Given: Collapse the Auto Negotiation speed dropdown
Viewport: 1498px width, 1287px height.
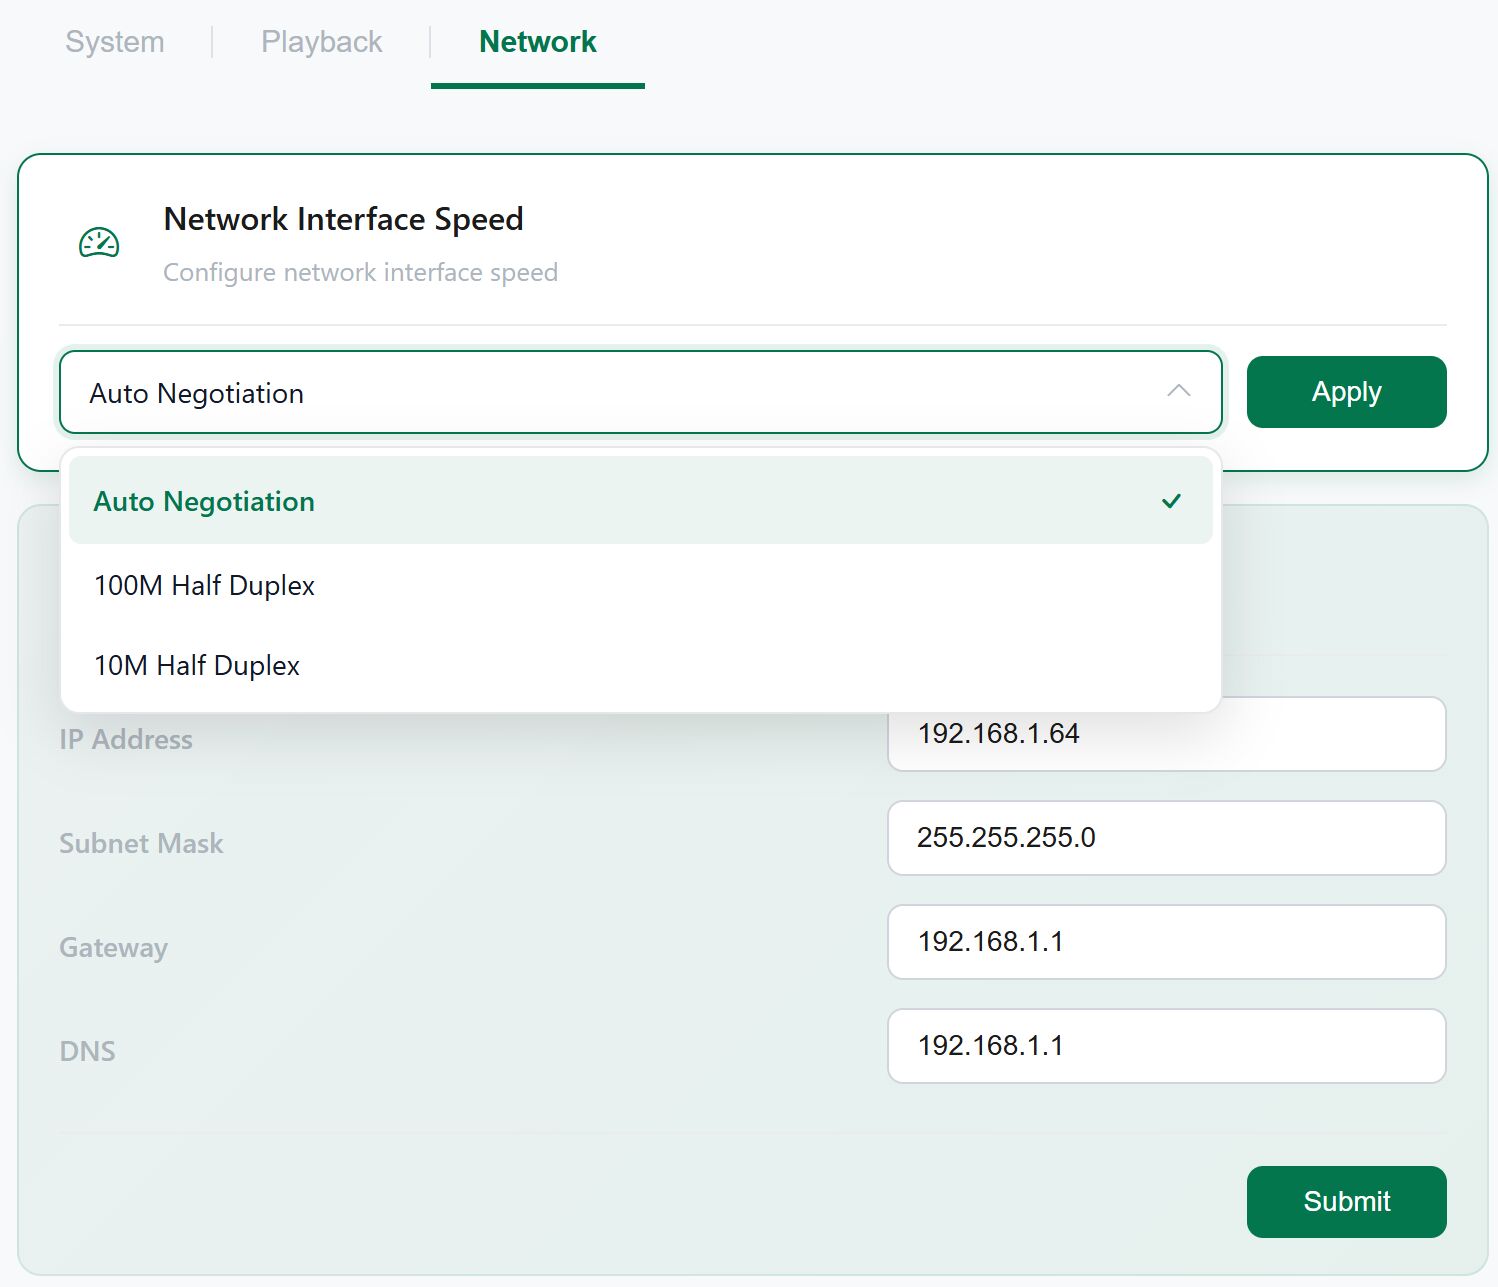Looking at the screenshot, I should click(640, 392).
